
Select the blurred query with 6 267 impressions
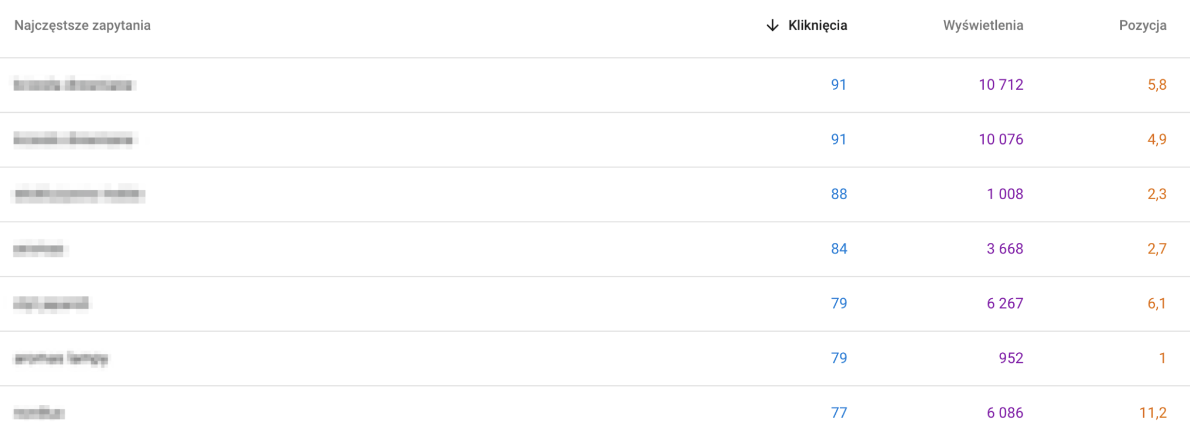[53, 303]
